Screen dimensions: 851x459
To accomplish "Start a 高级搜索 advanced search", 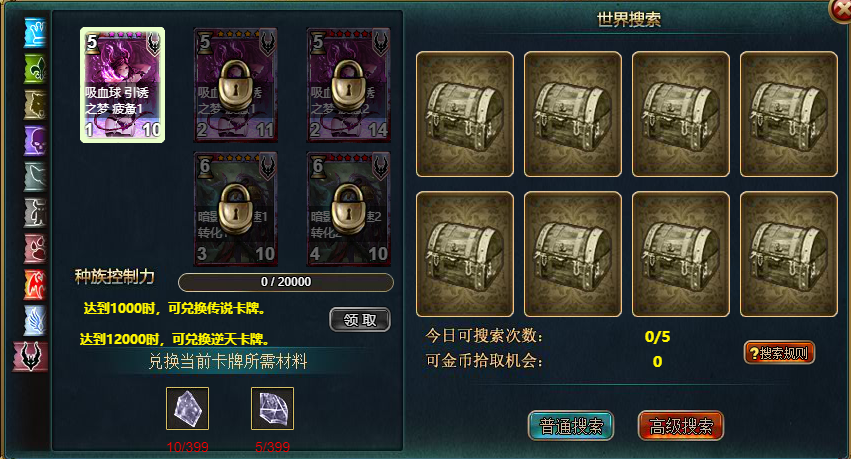I will click(681, 426).
